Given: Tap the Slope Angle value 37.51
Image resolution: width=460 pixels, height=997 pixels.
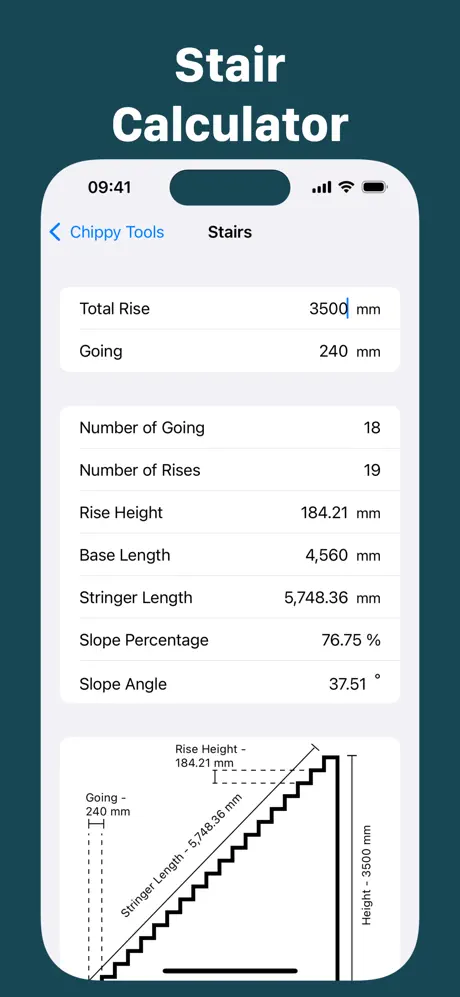Looking at the screenshot, I should pyautogui.click(x=347, y=684).
